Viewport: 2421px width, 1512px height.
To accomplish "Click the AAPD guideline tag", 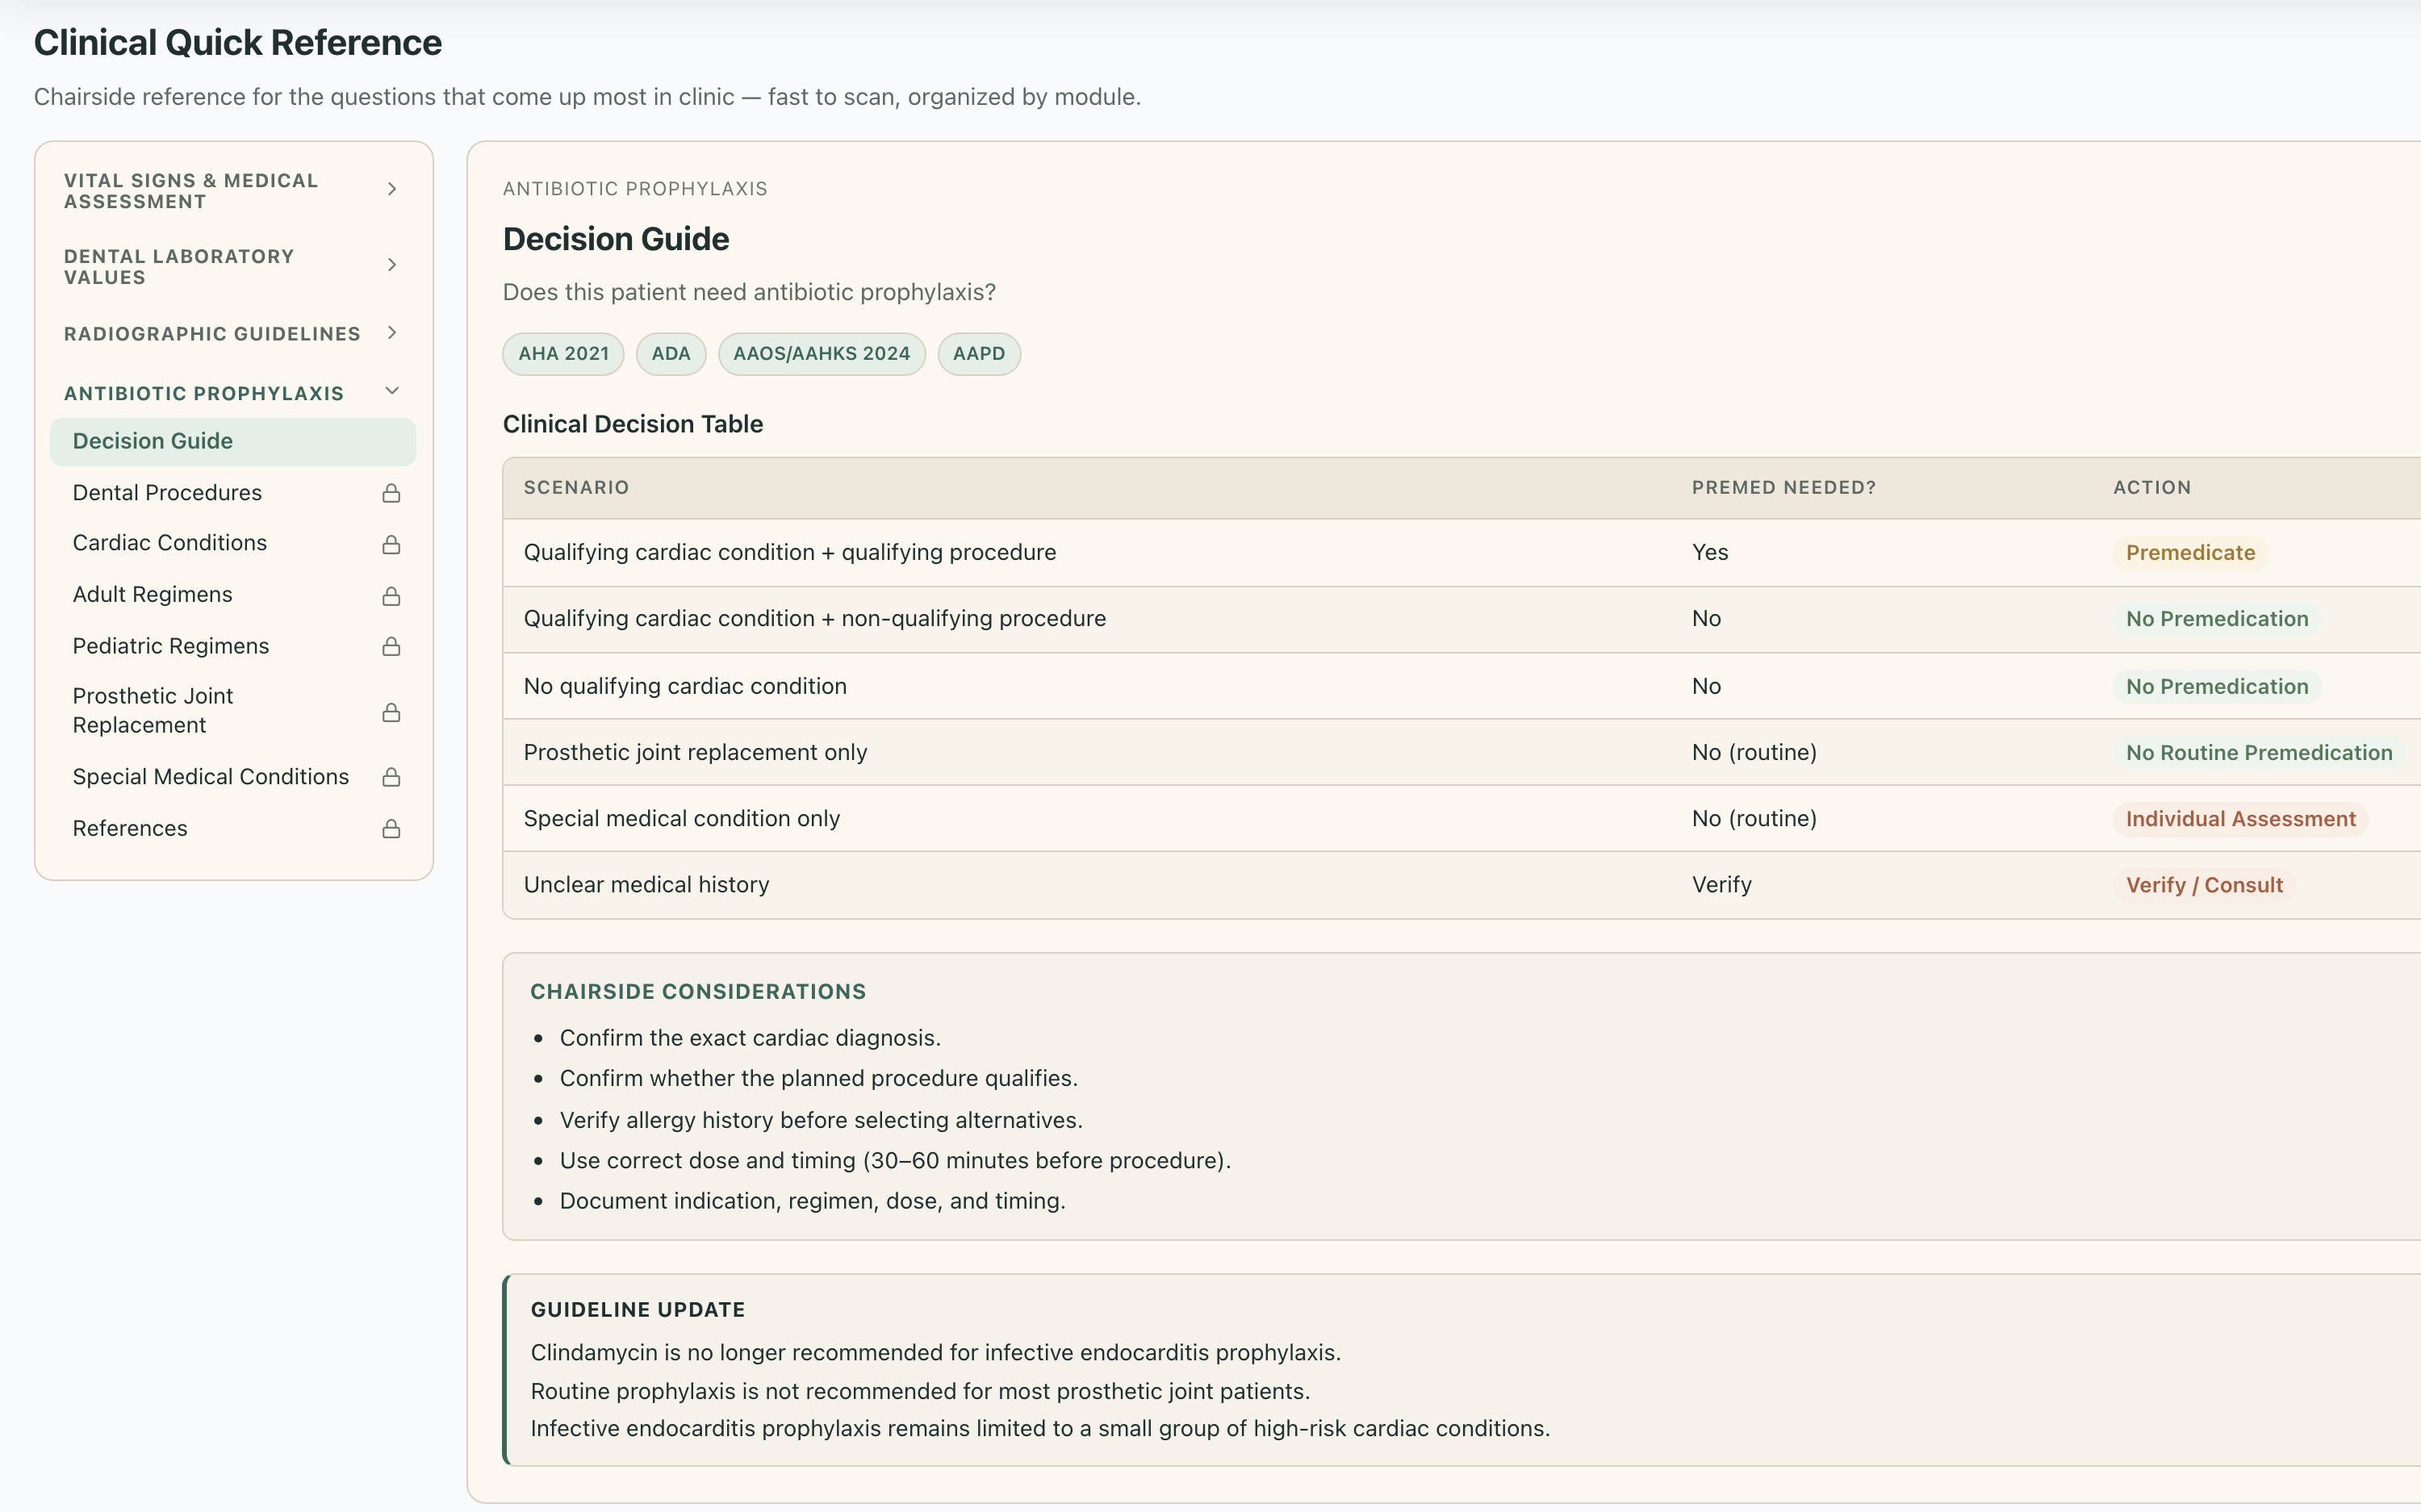I will tap(979, 354).
